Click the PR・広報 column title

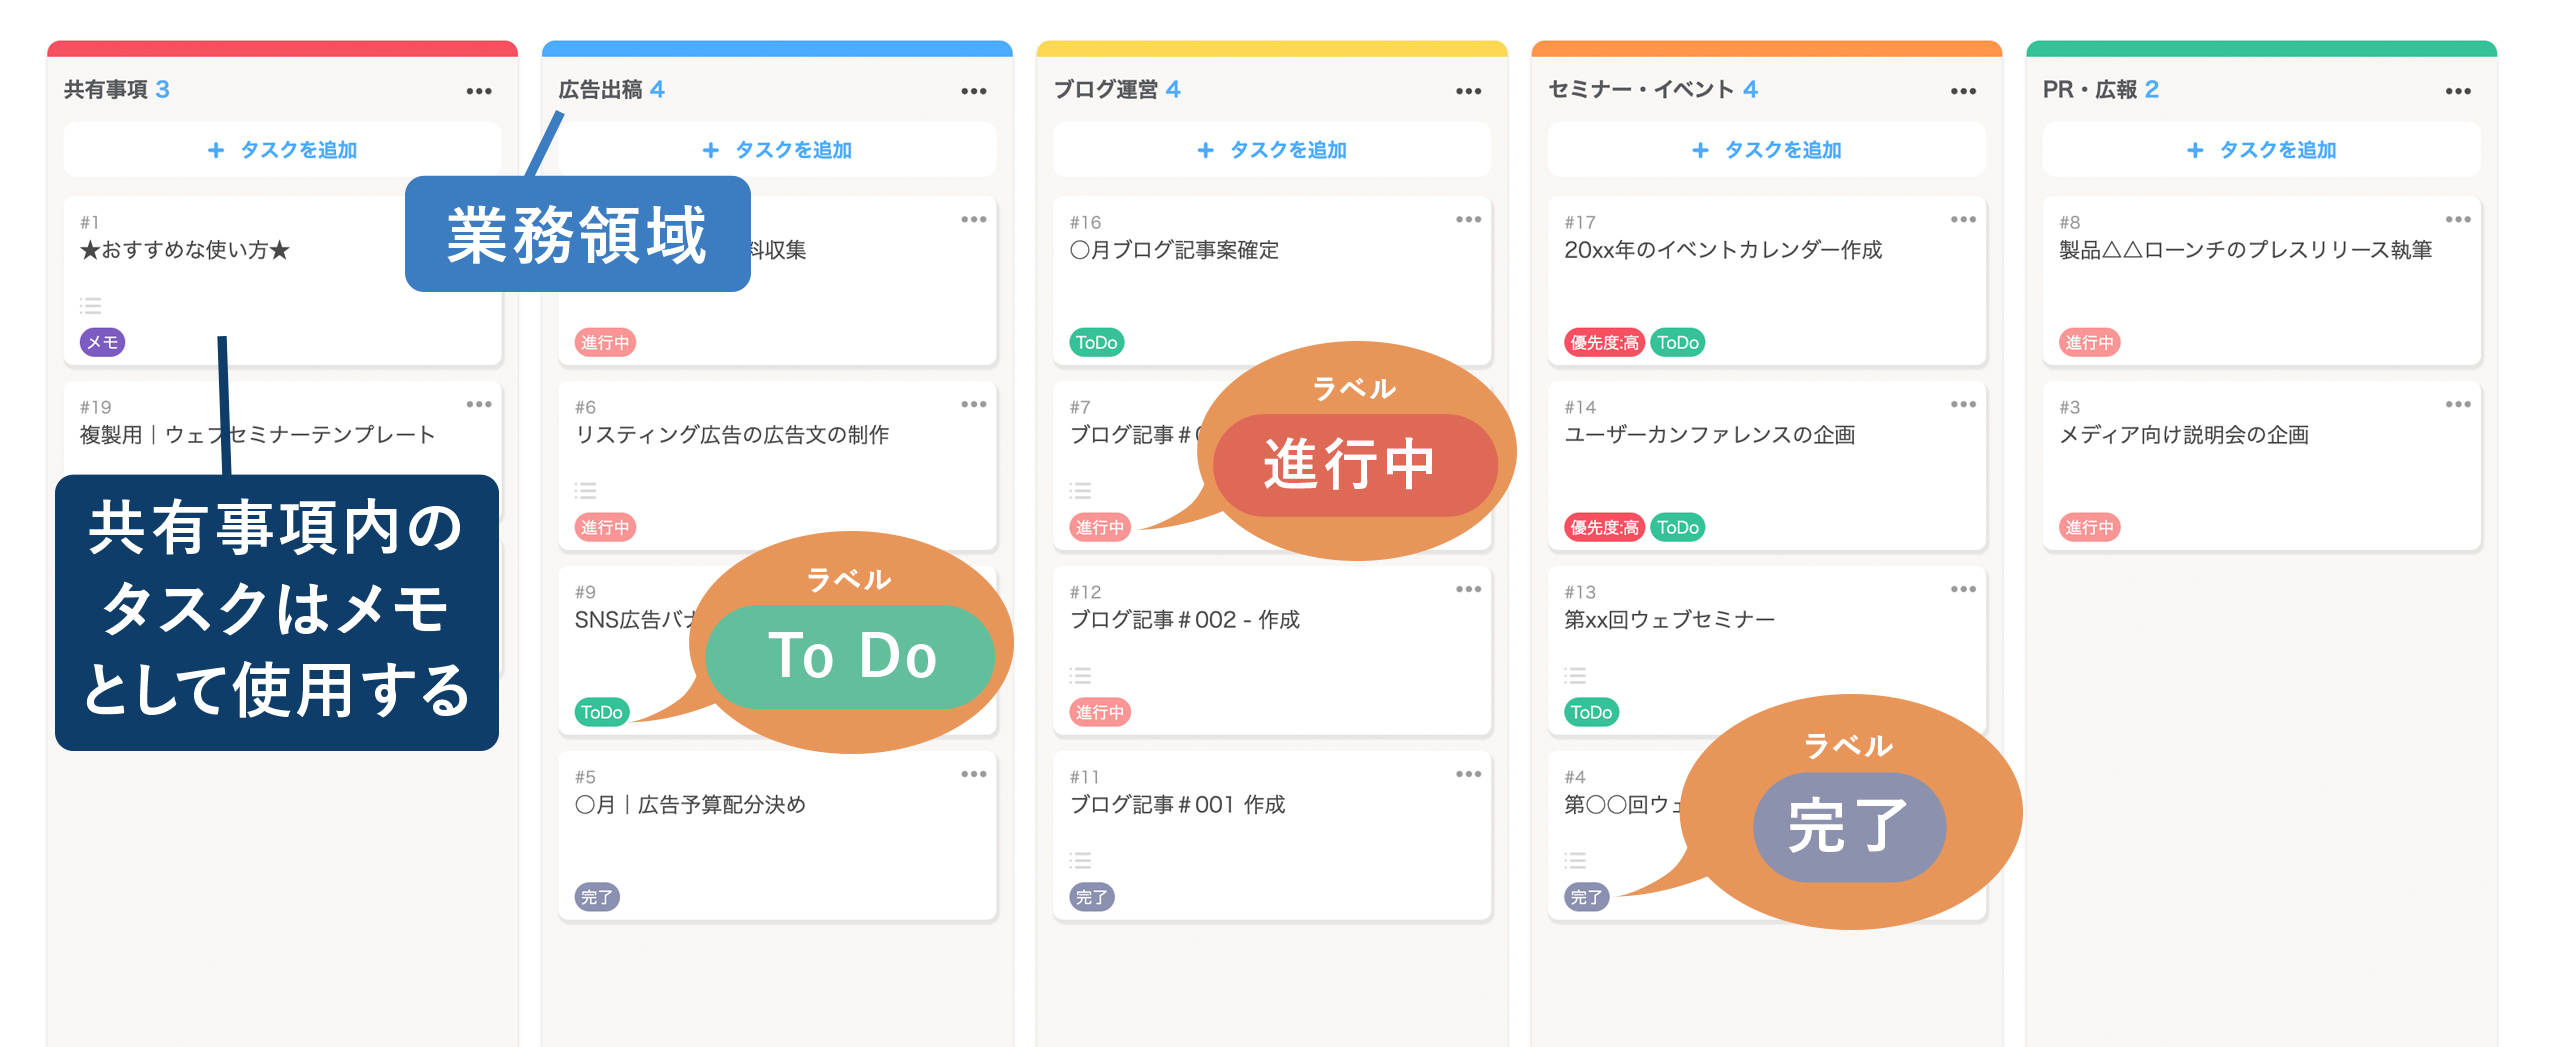tap(2090, 90)
